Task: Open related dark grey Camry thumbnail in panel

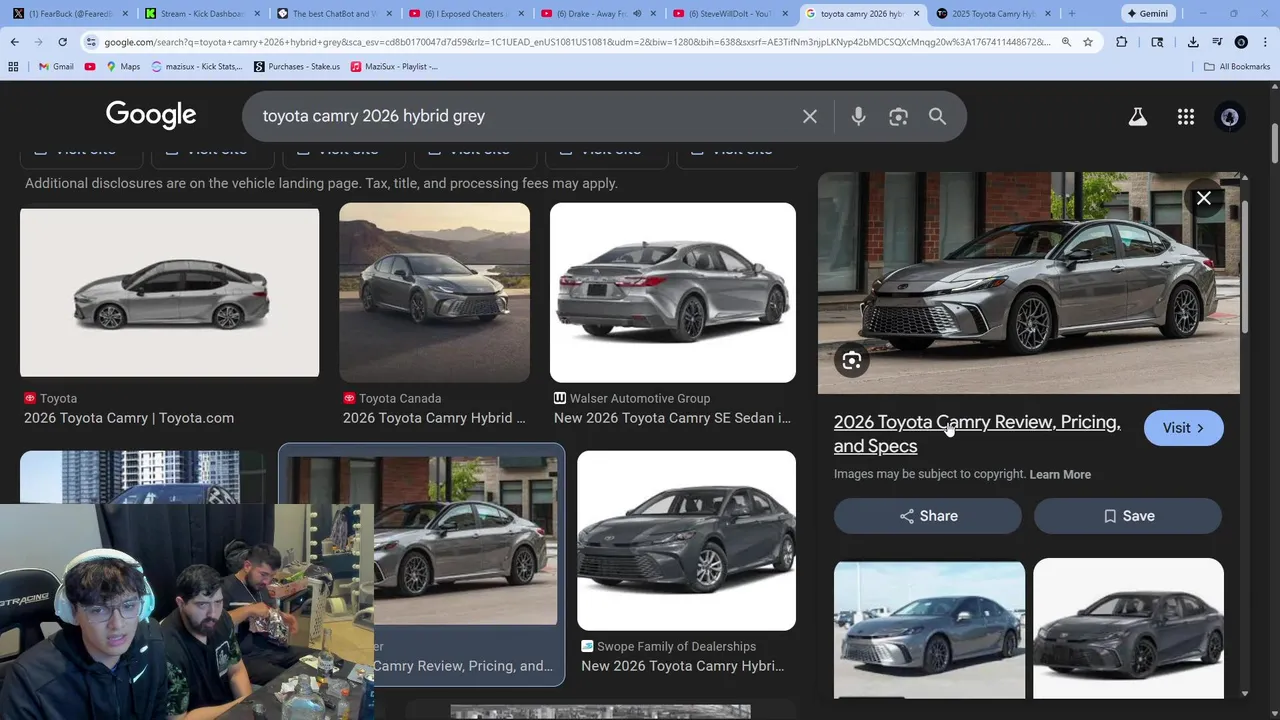Action: coord(1128,629)
